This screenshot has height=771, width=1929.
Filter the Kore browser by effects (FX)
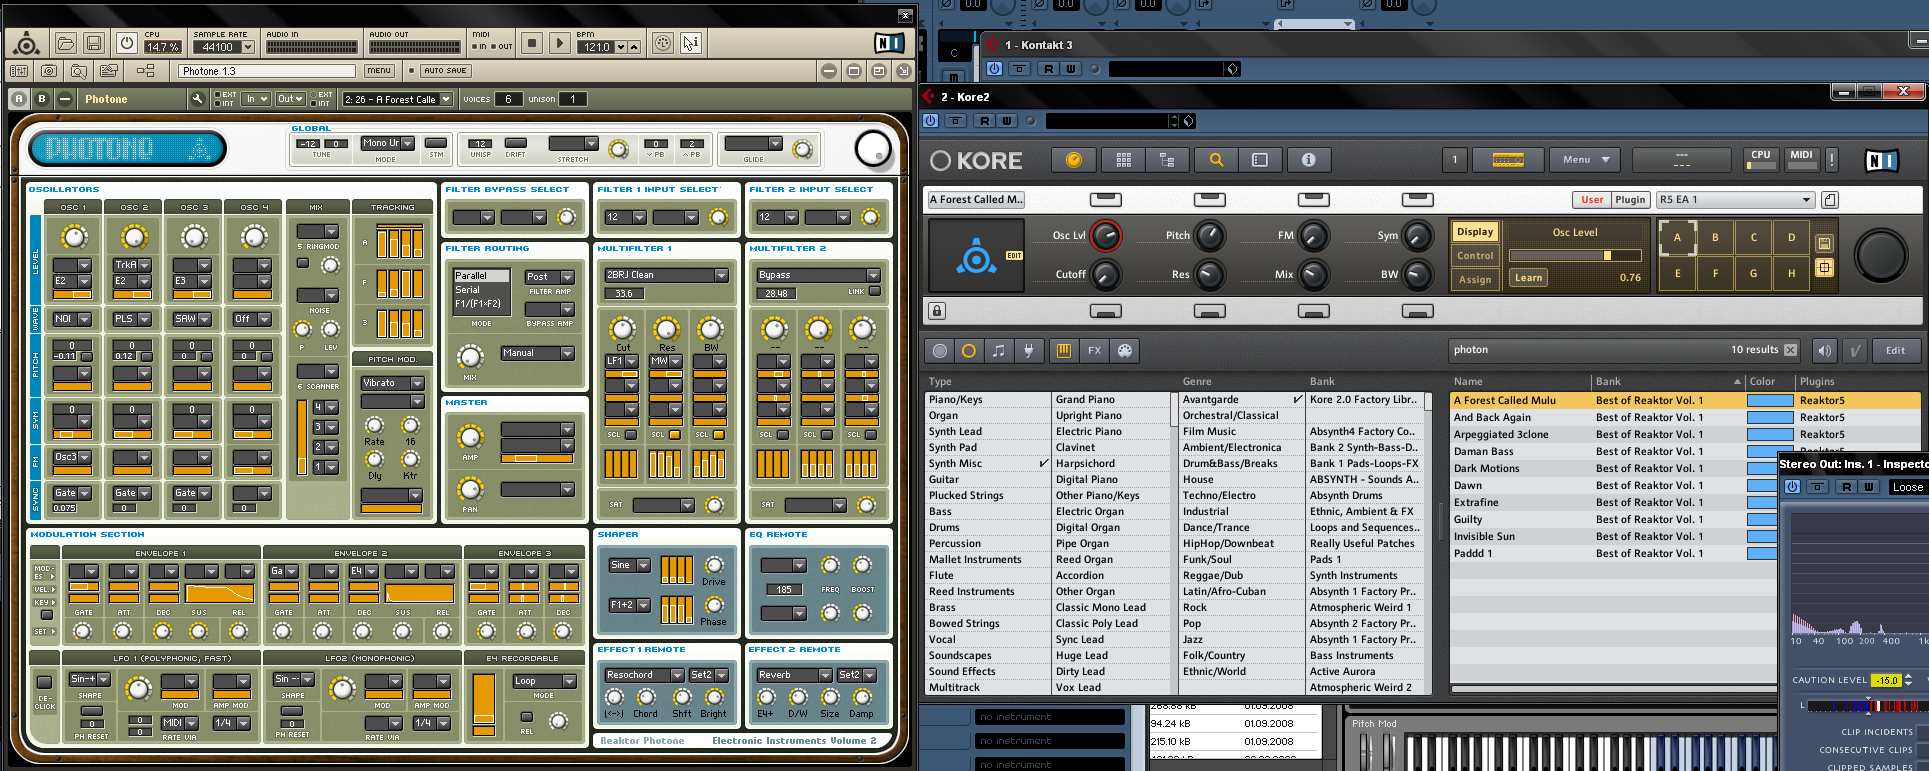(1095, 351)
